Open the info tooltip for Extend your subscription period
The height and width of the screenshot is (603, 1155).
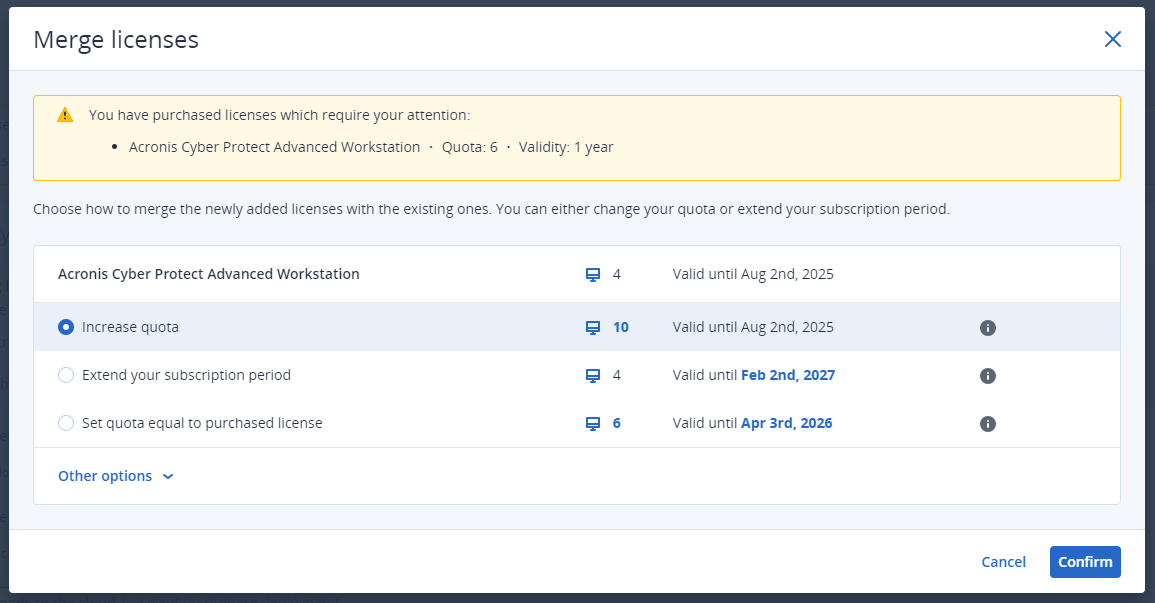pyautogui.click(x=987, y=375)
